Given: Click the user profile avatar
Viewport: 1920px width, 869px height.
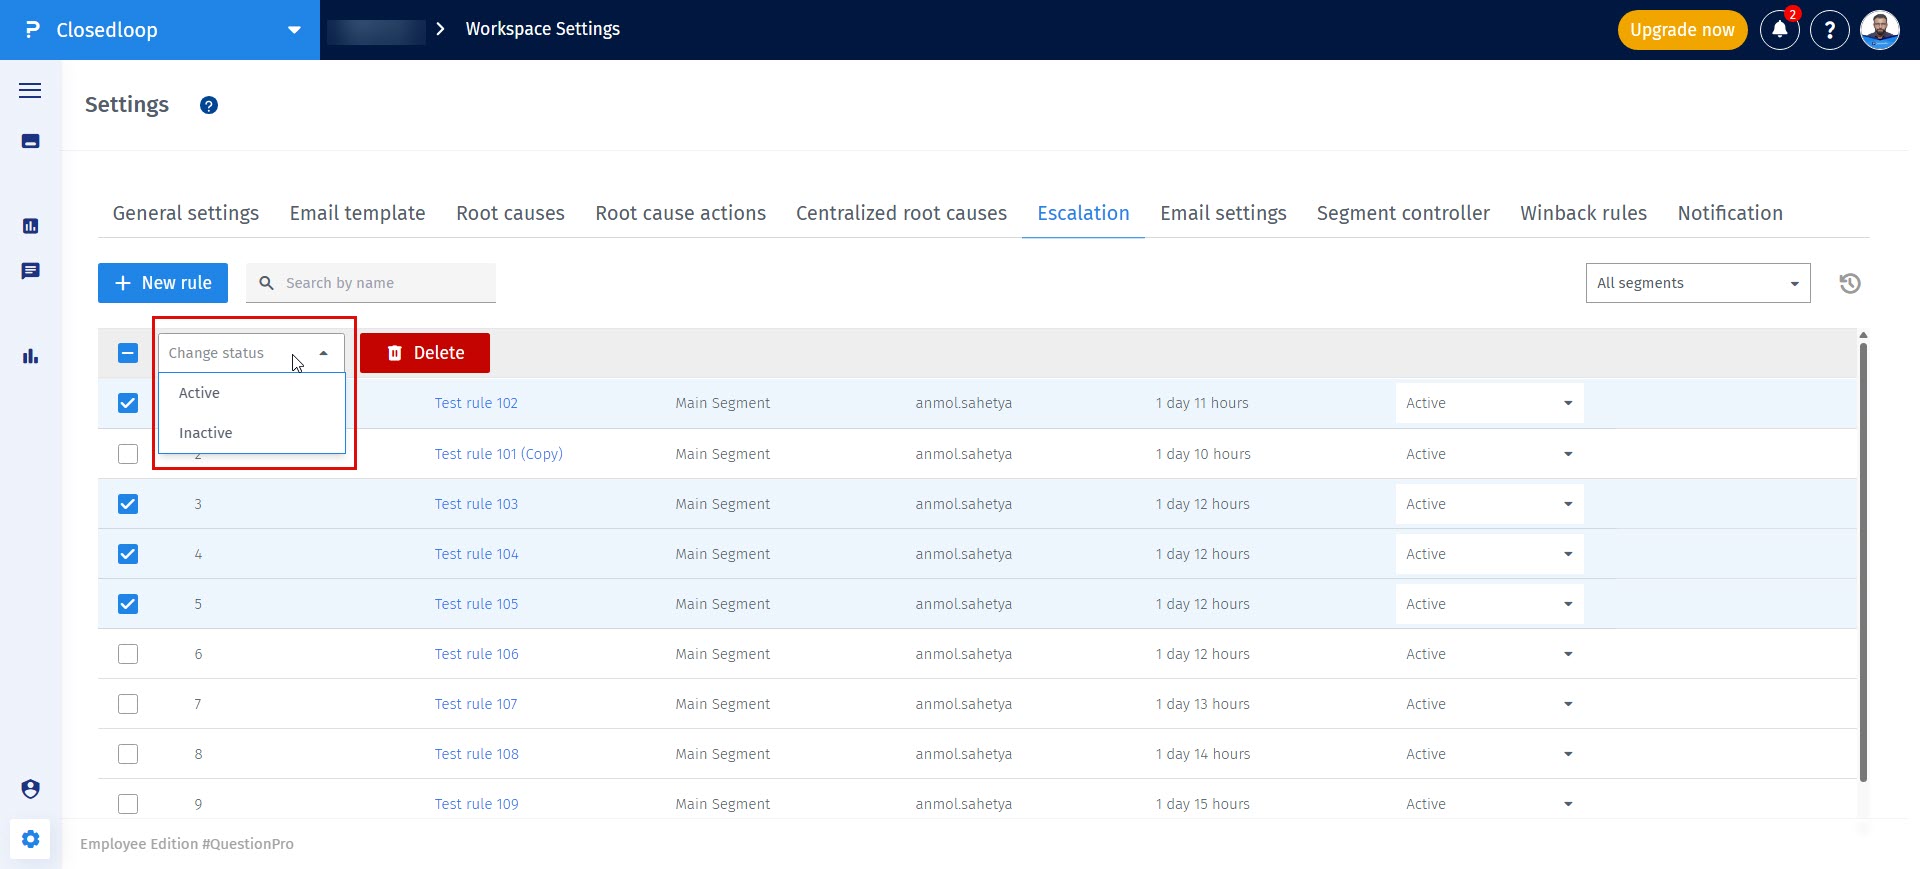Looking at the screenshot, I should coord(1879,30).
